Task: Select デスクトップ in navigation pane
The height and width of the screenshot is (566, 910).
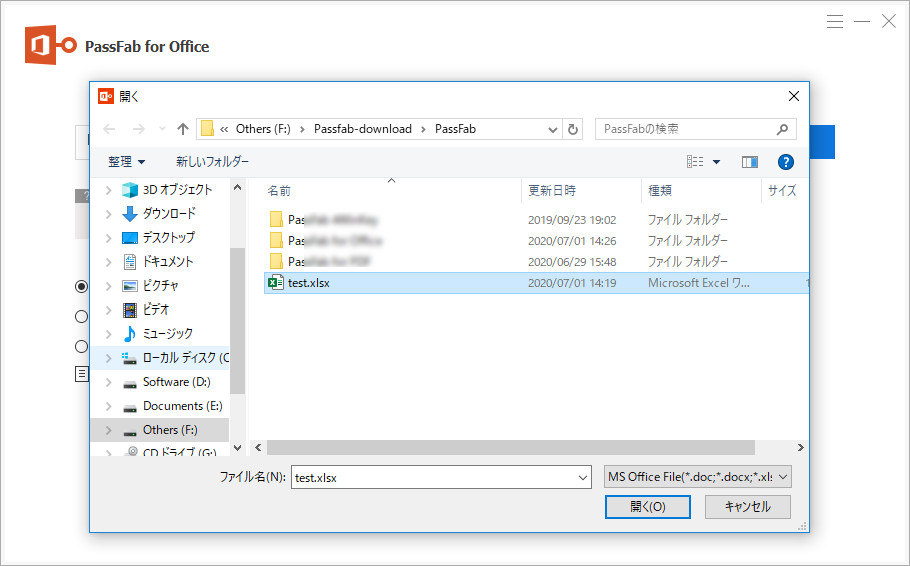Action: pos(168,237)
